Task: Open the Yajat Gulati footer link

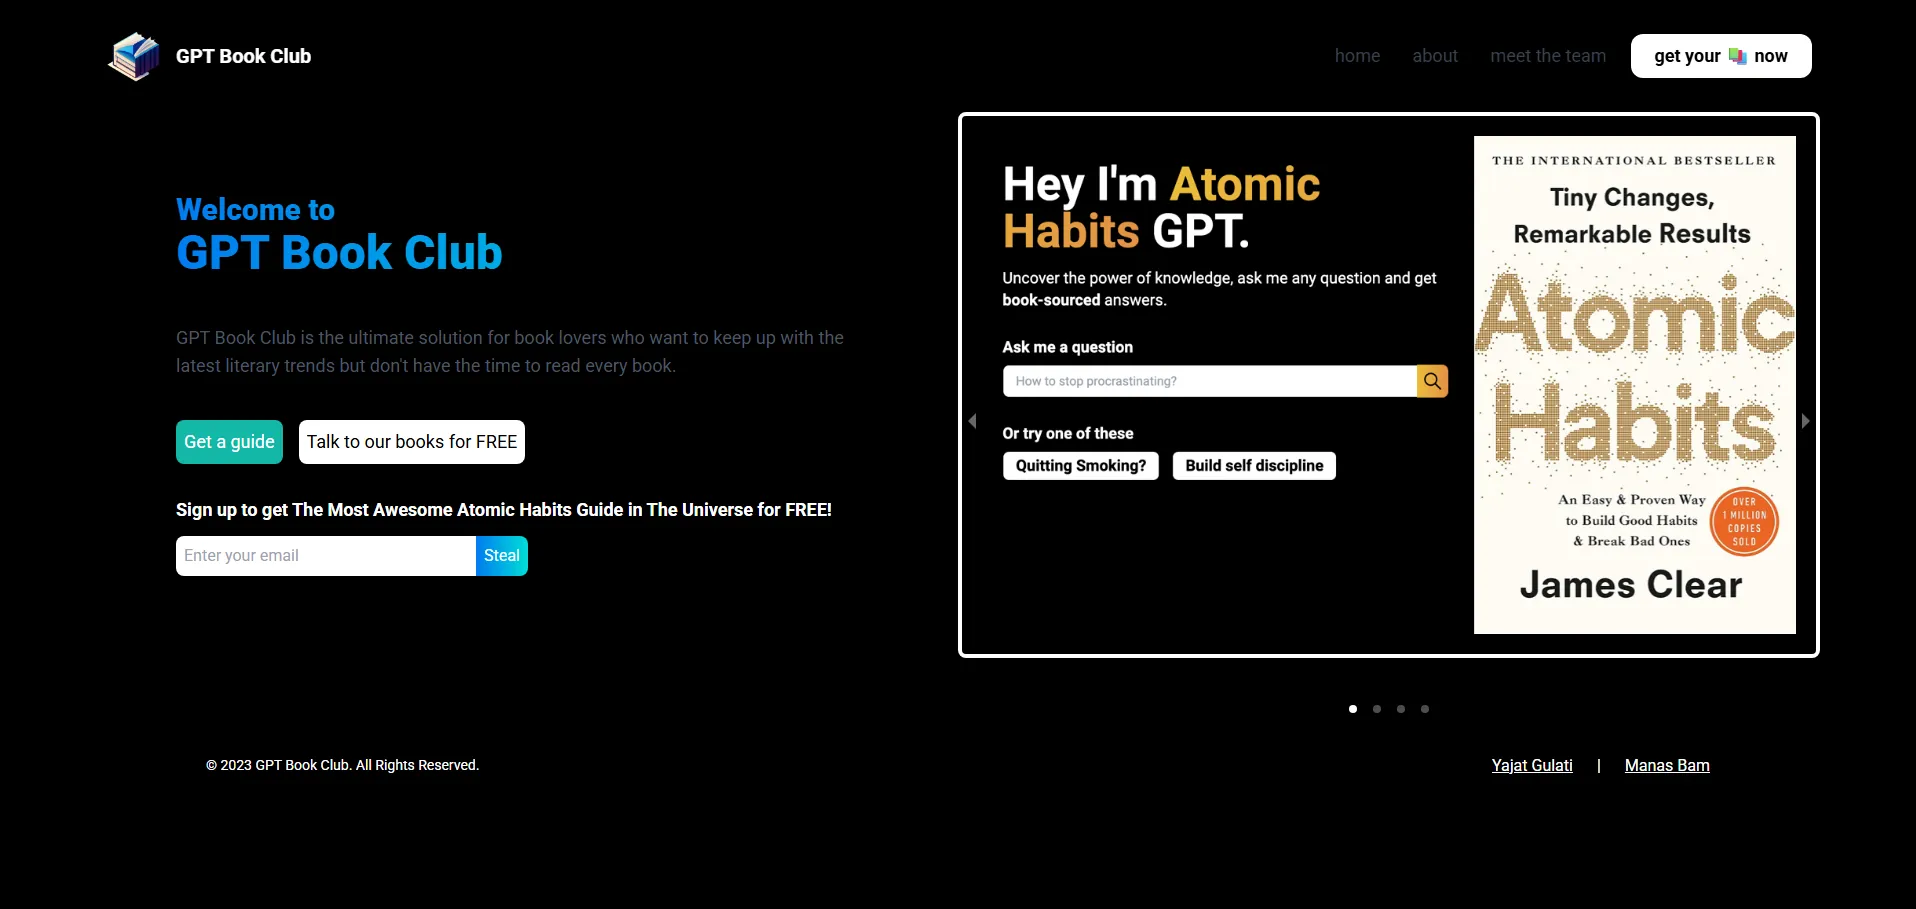Action: [1531, 765]
